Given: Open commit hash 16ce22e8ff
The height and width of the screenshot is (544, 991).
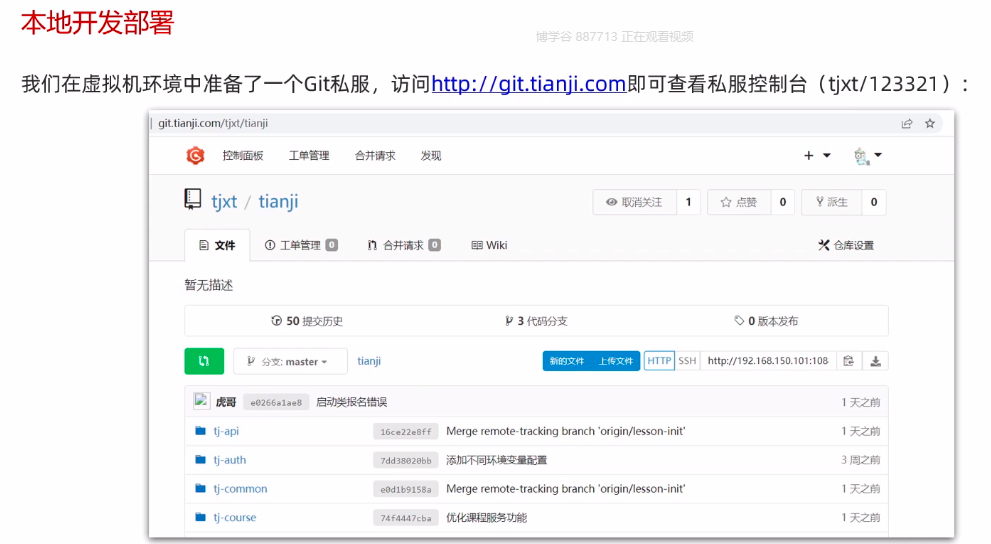Looking at the screenshot, I should pyautogui.click(x=406, y=432).
